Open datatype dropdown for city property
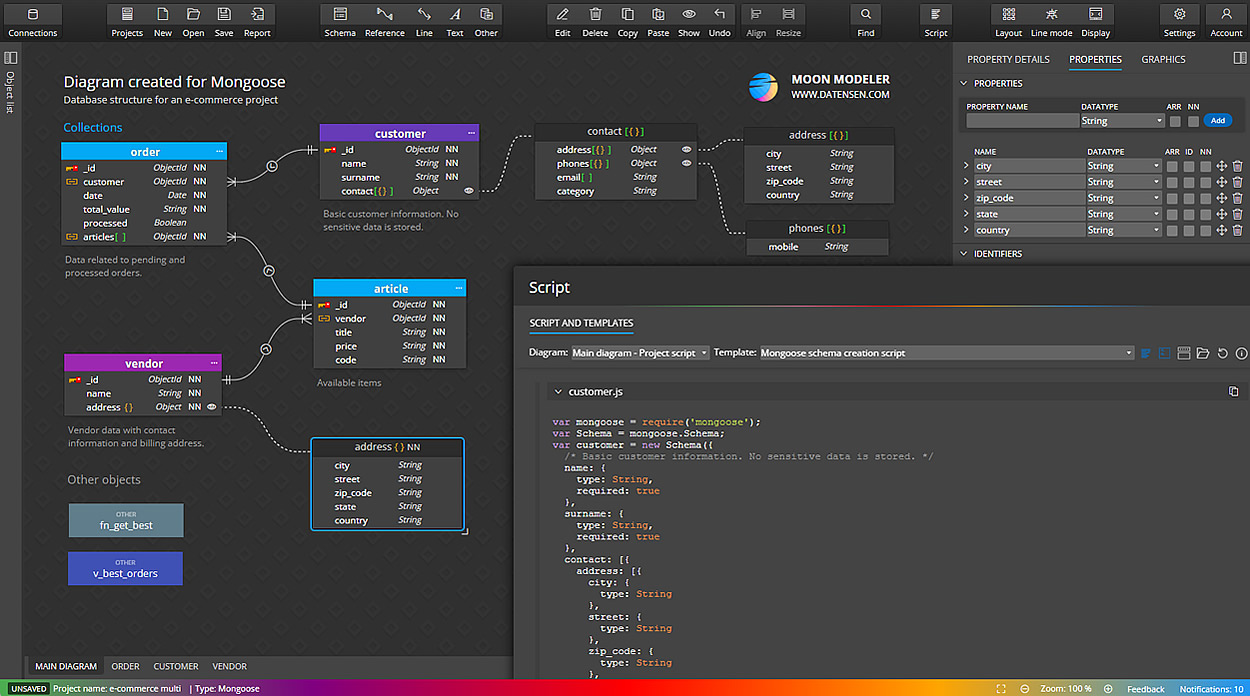 [x=1123, y=166]
